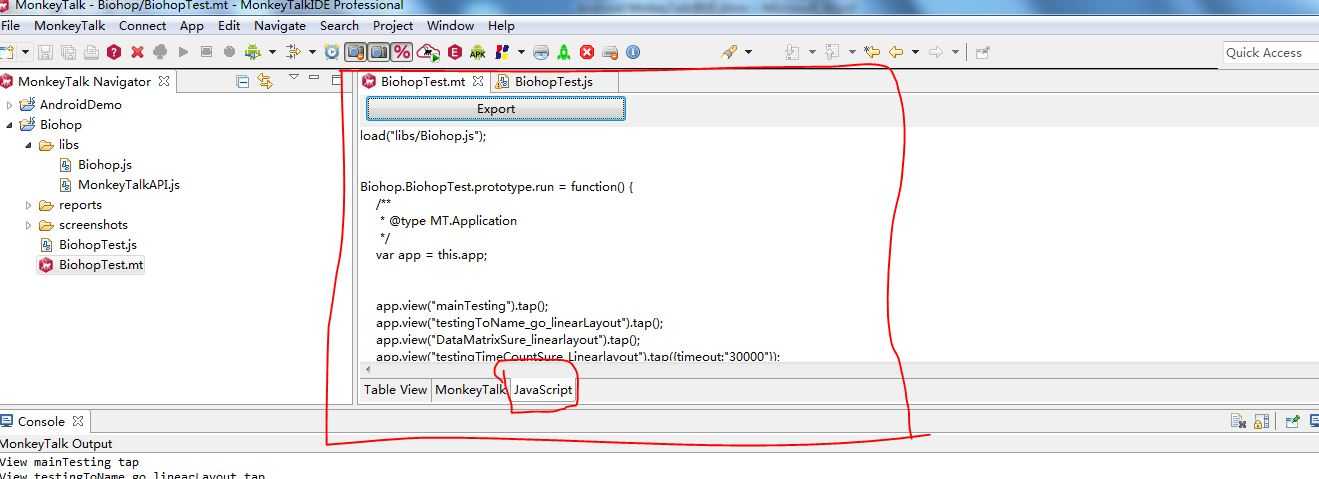
Task: Click the Console view tab
Action: 42,421
